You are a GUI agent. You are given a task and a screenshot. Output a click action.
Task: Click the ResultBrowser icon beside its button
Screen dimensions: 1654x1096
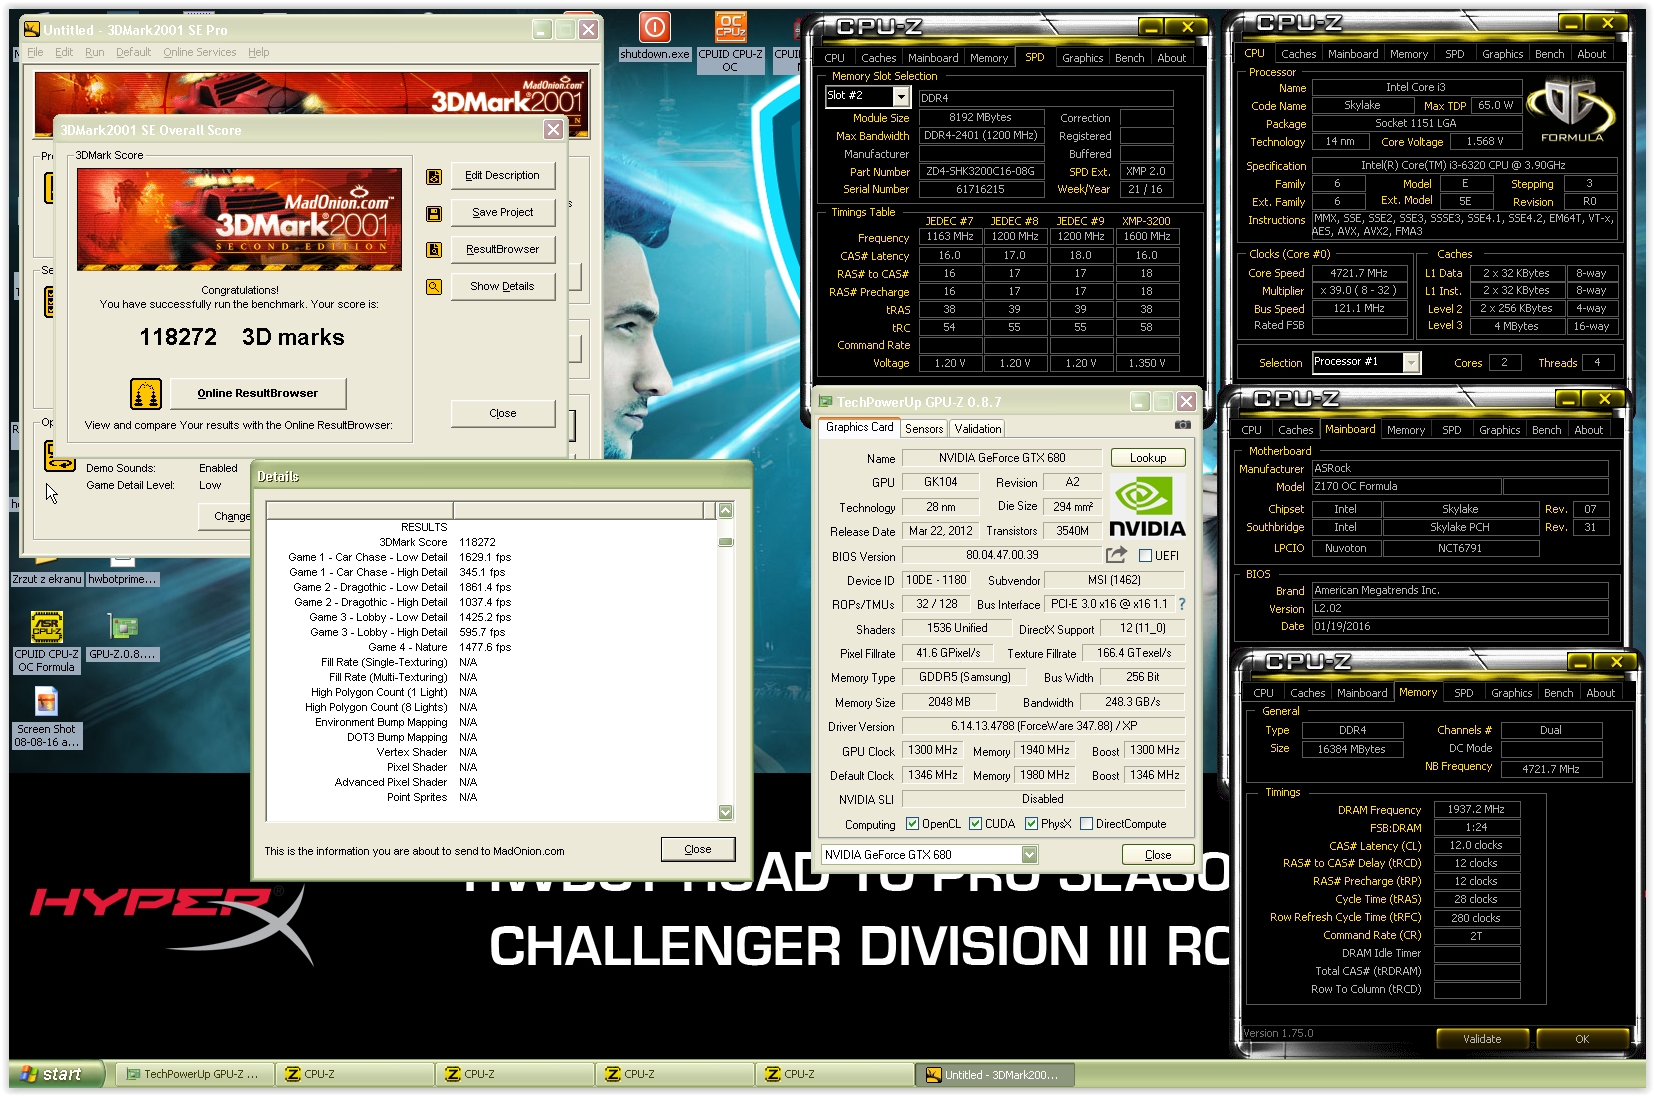tap(434, 250)
